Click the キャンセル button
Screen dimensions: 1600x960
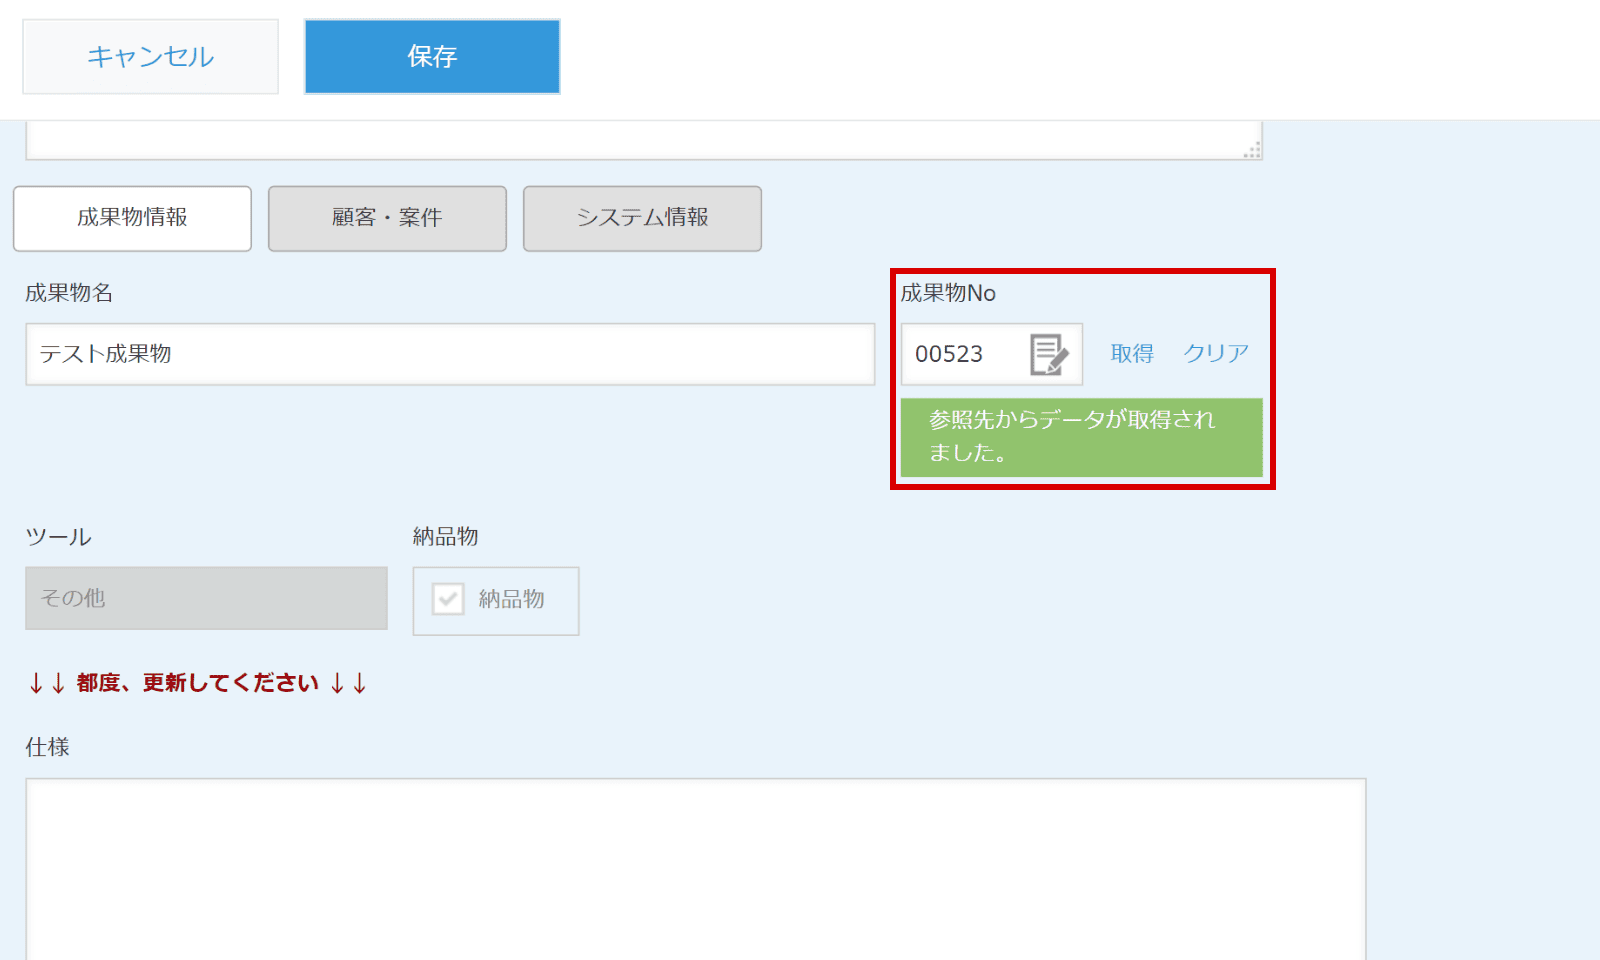150,57
